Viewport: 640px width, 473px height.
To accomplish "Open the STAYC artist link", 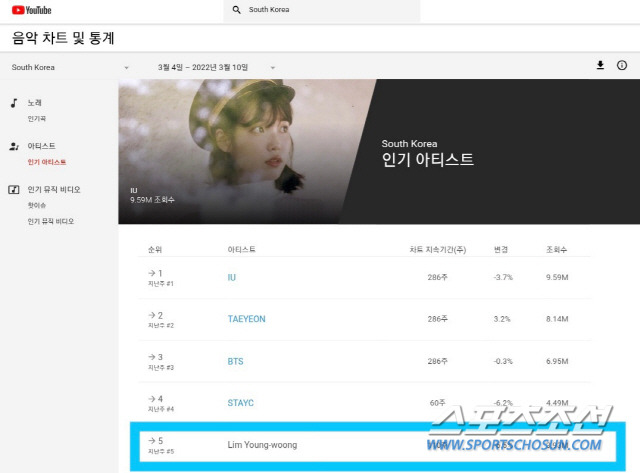I will 240,403.
